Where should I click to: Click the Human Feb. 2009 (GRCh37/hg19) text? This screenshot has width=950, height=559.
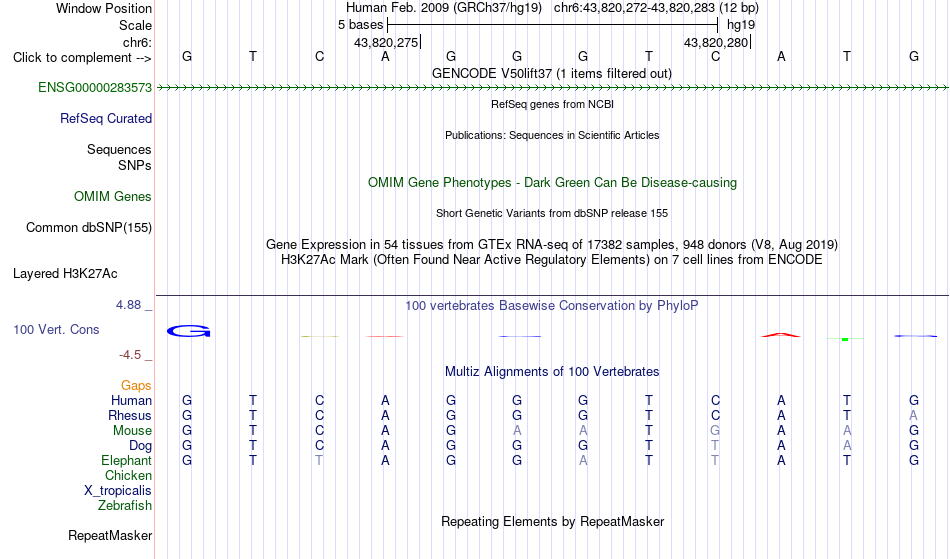(443, 8)
